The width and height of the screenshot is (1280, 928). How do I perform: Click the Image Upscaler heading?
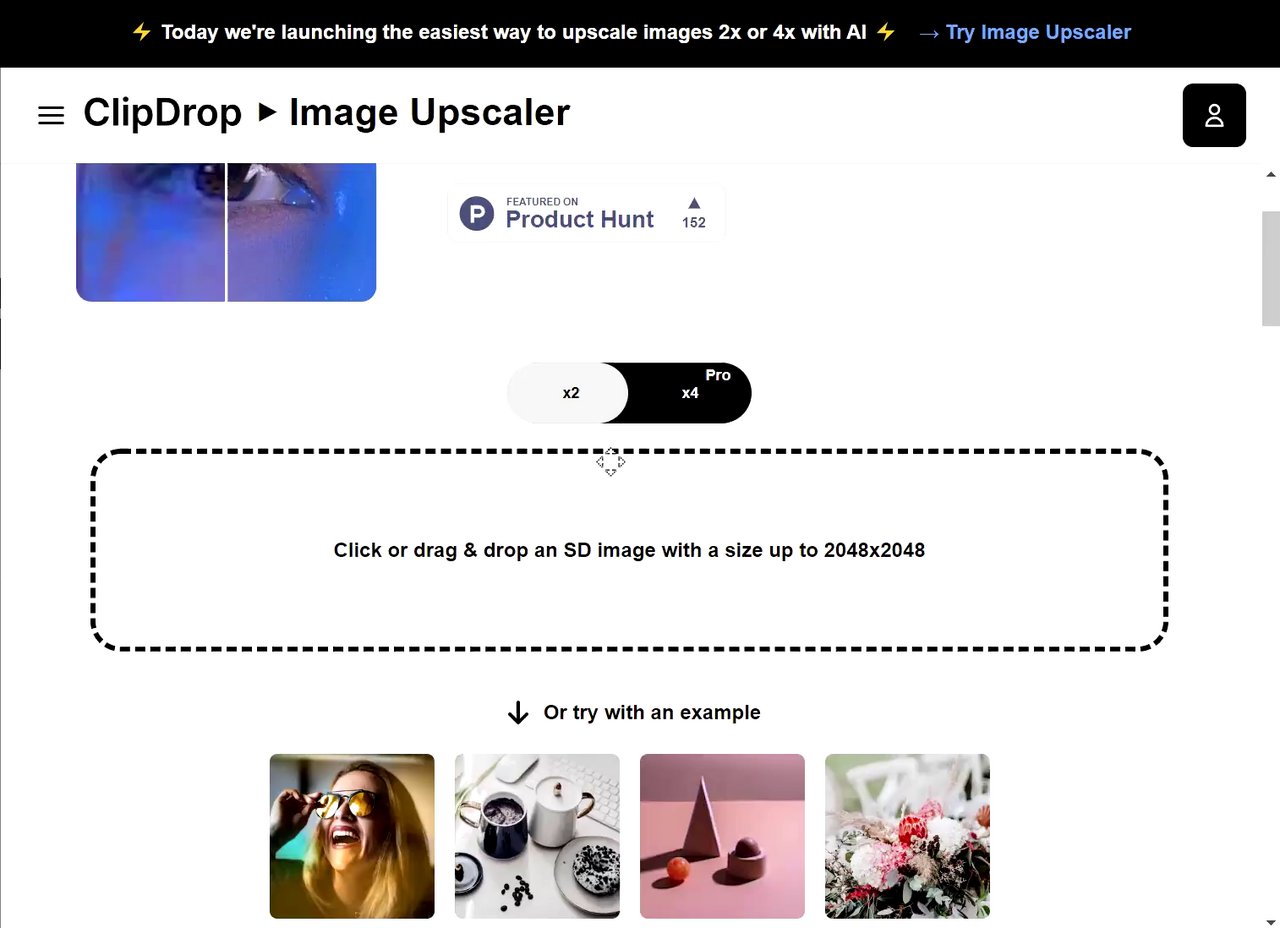pos(429,113)
